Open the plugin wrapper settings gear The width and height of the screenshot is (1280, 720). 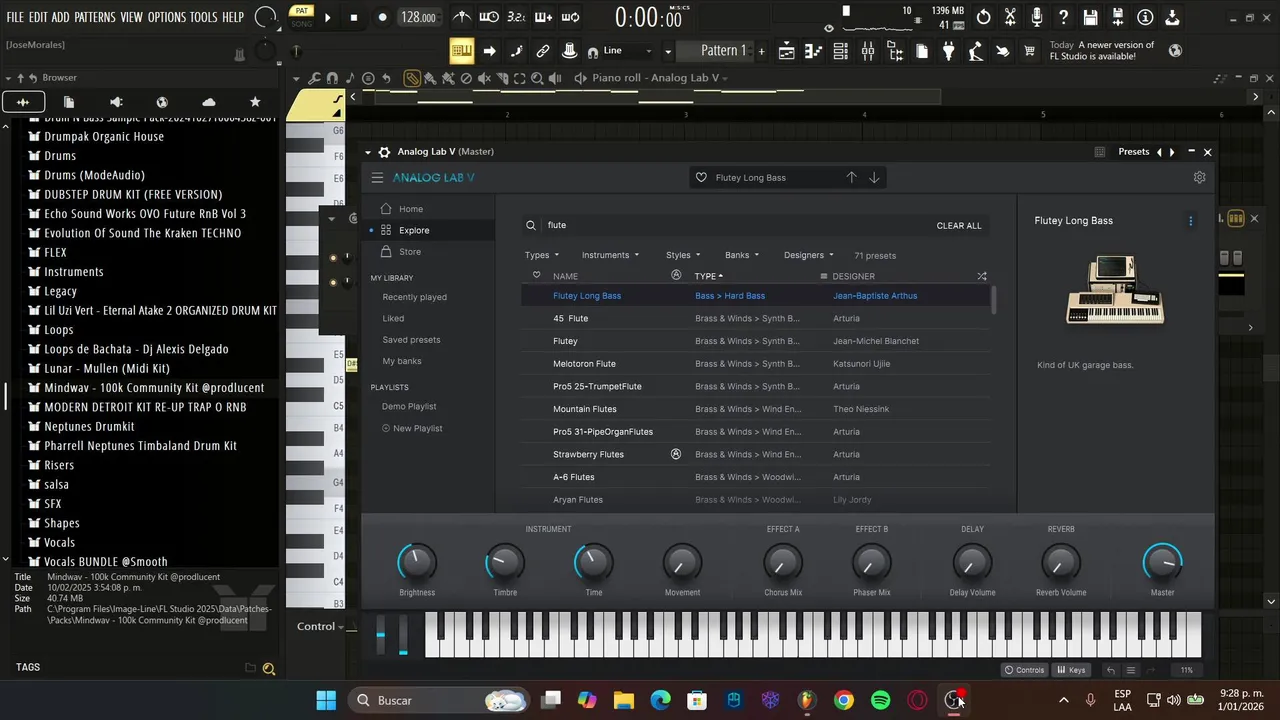pos(384,152)
